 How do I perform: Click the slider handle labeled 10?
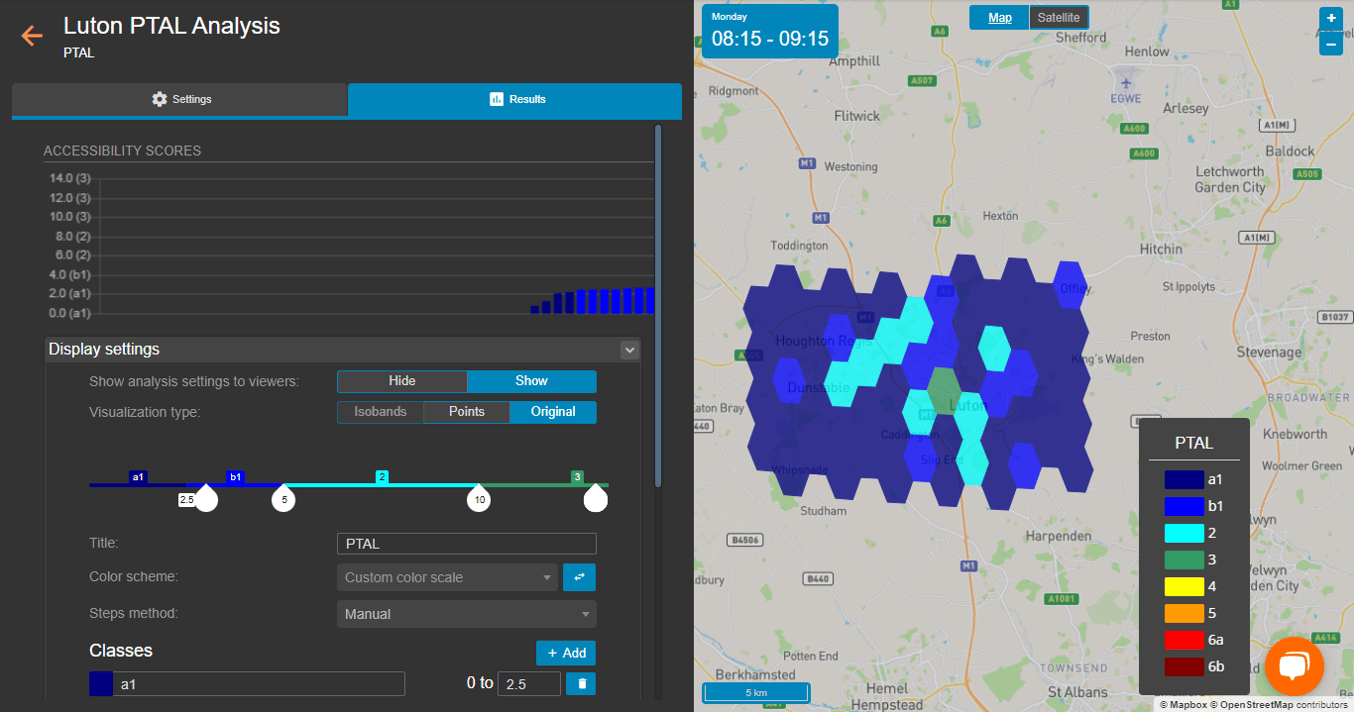(x=479, y=499)
